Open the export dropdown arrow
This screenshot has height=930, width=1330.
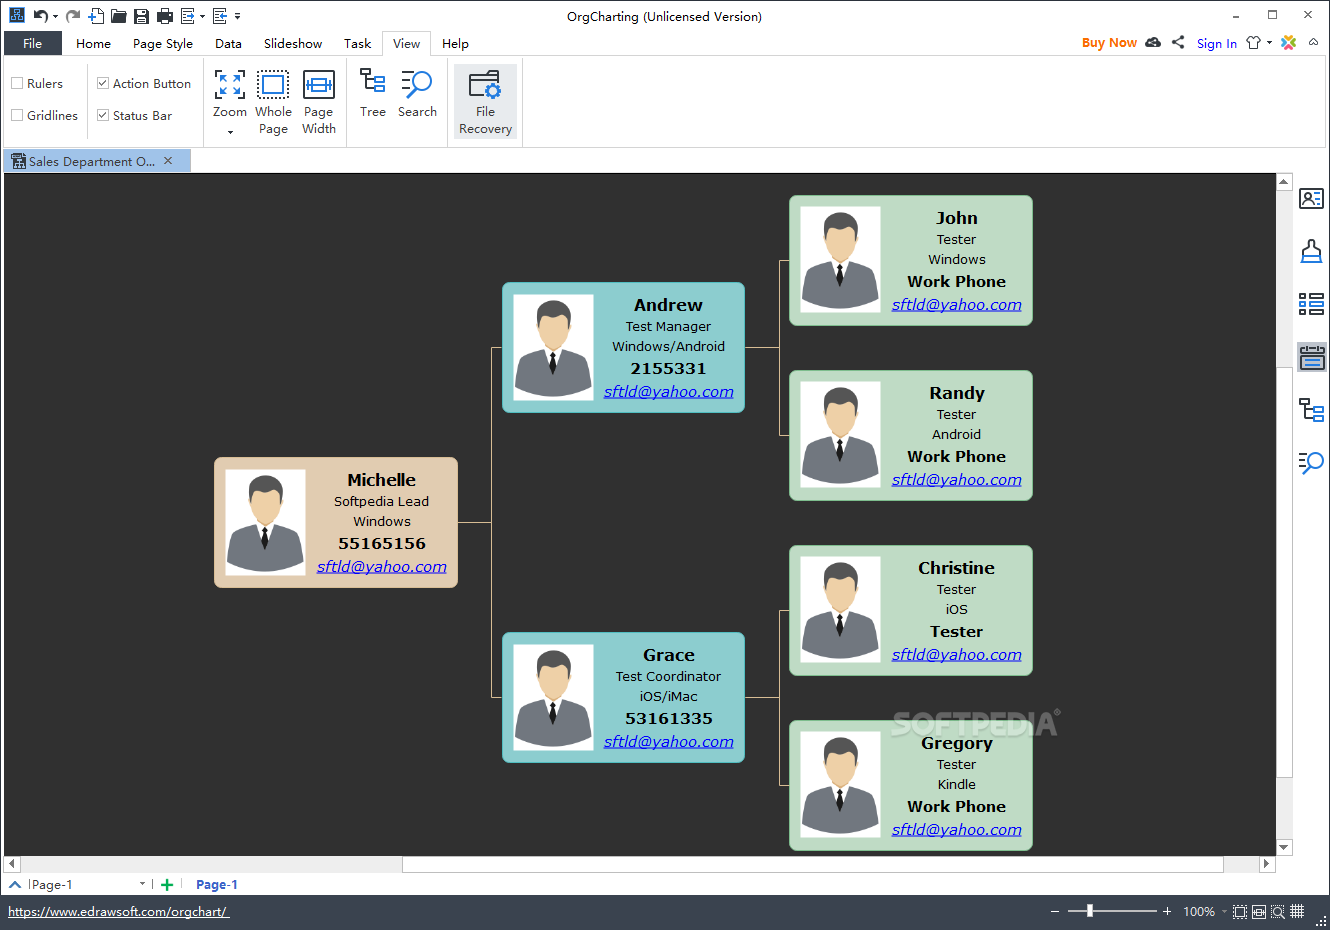pos(202,16)
